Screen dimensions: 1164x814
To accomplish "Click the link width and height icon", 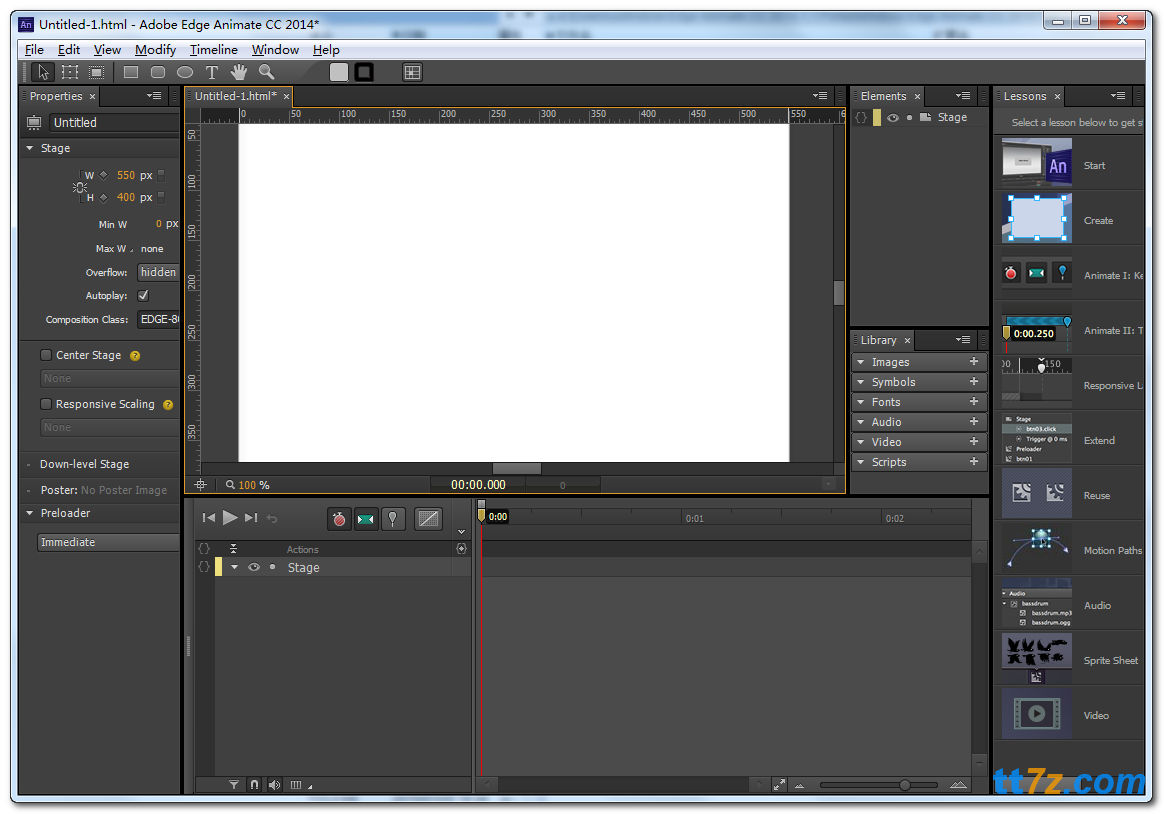I will pyautogui.click(x=80, y=187).
